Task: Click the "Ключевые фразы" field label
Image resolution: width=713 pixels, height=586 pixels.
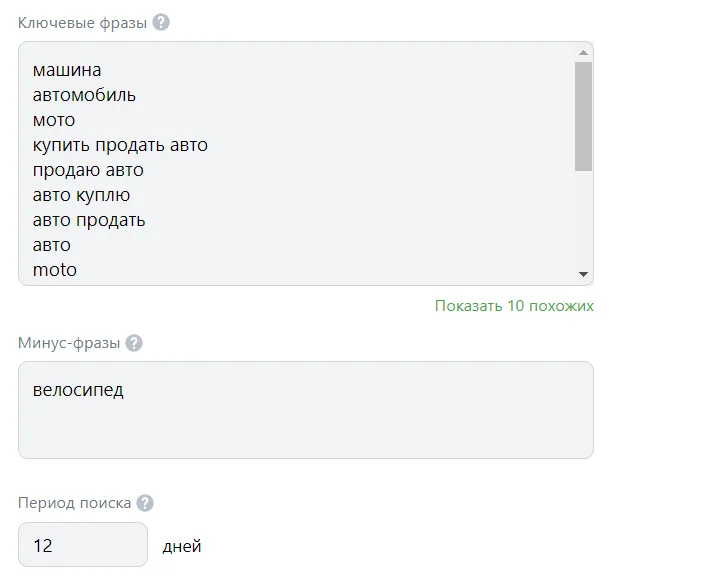Action: (81, 22)
